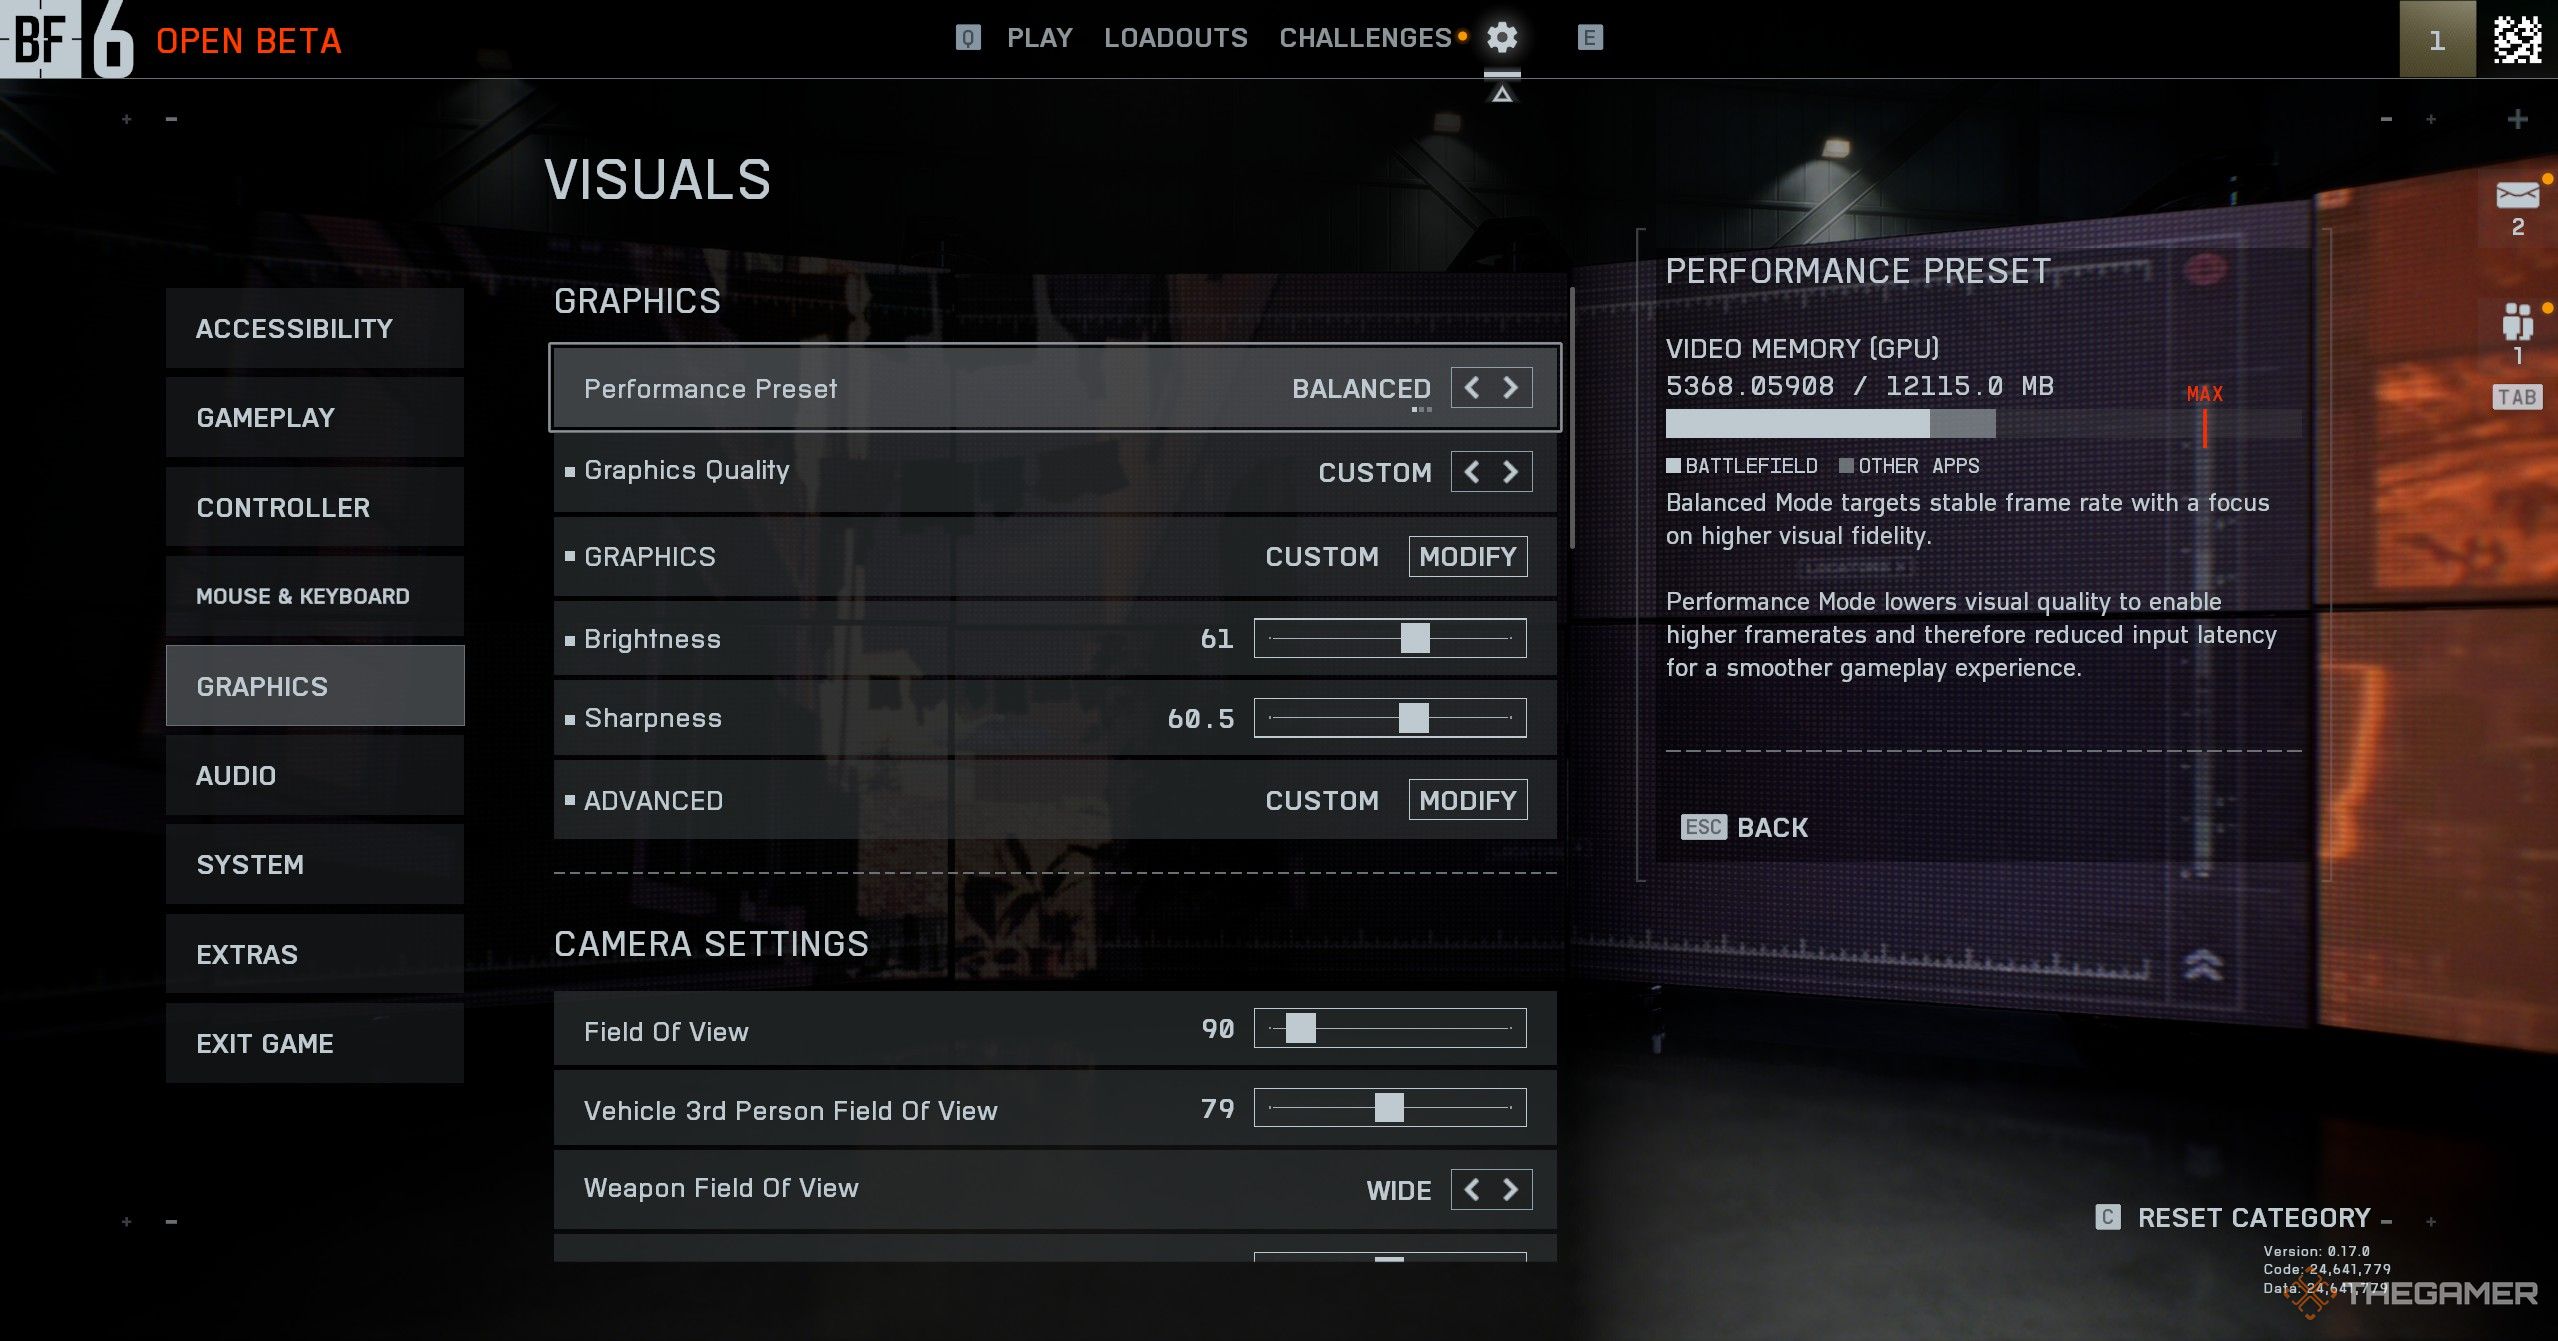Open the settings gear icon
The width and height of the screenshot is (2558, 1341).
[1501, 38]
